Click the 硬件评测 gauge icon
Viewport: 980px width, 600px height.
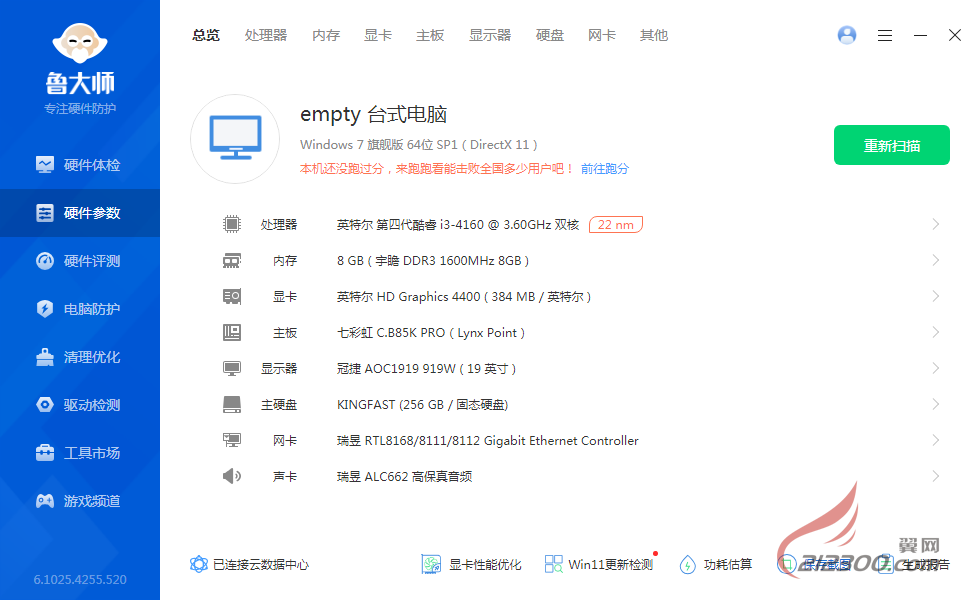pos(45,261)
